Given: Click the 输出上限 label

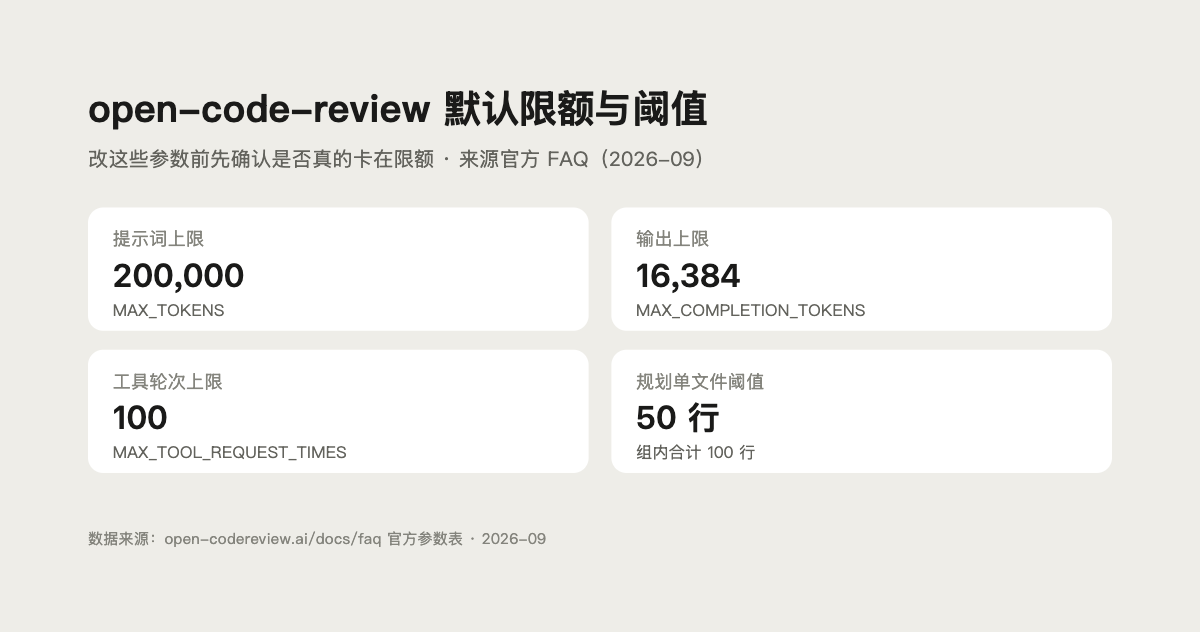Looking at the screenshot, I should 672,239.
